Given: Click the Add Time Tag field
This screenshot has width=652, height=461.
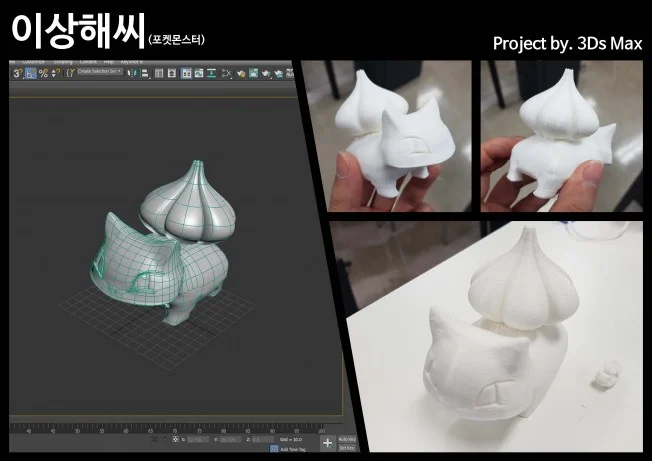Looking at the screenshot, I should pos(292,449).
